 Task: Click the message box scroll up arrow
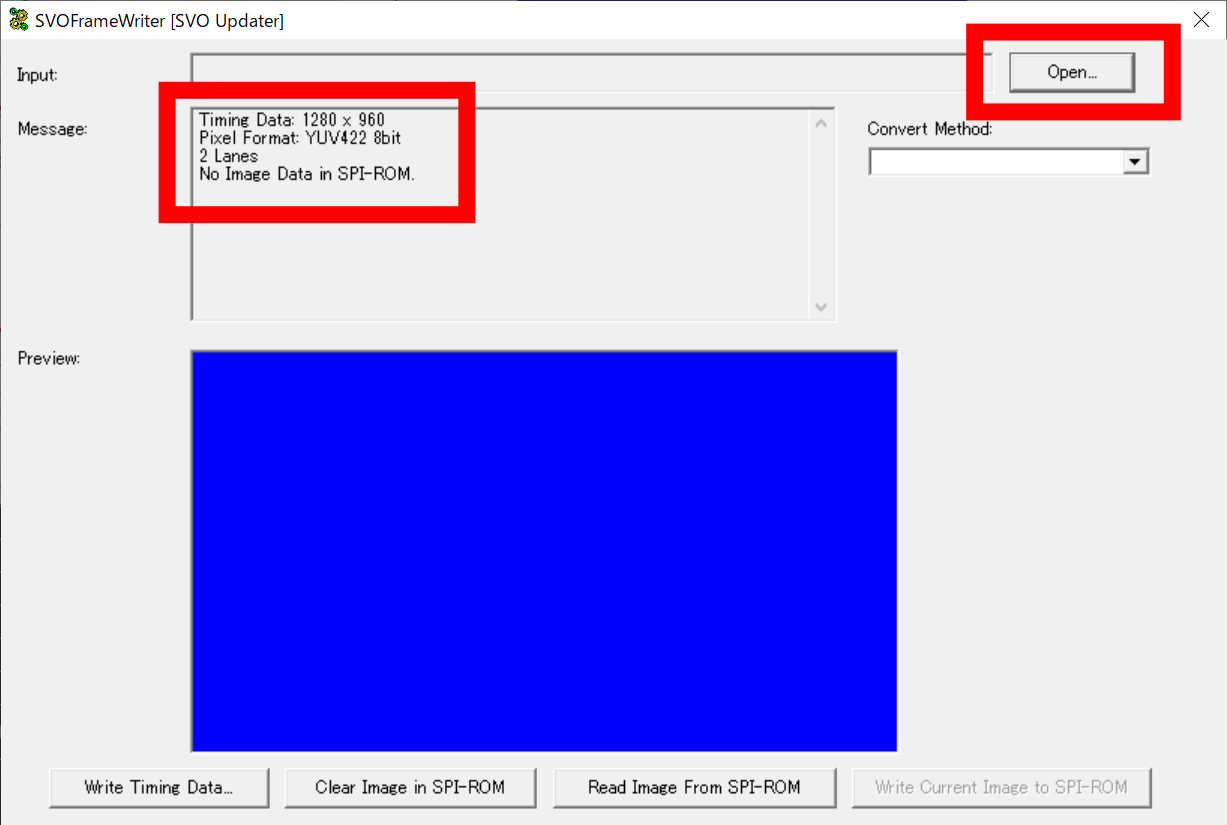[822, 124]
